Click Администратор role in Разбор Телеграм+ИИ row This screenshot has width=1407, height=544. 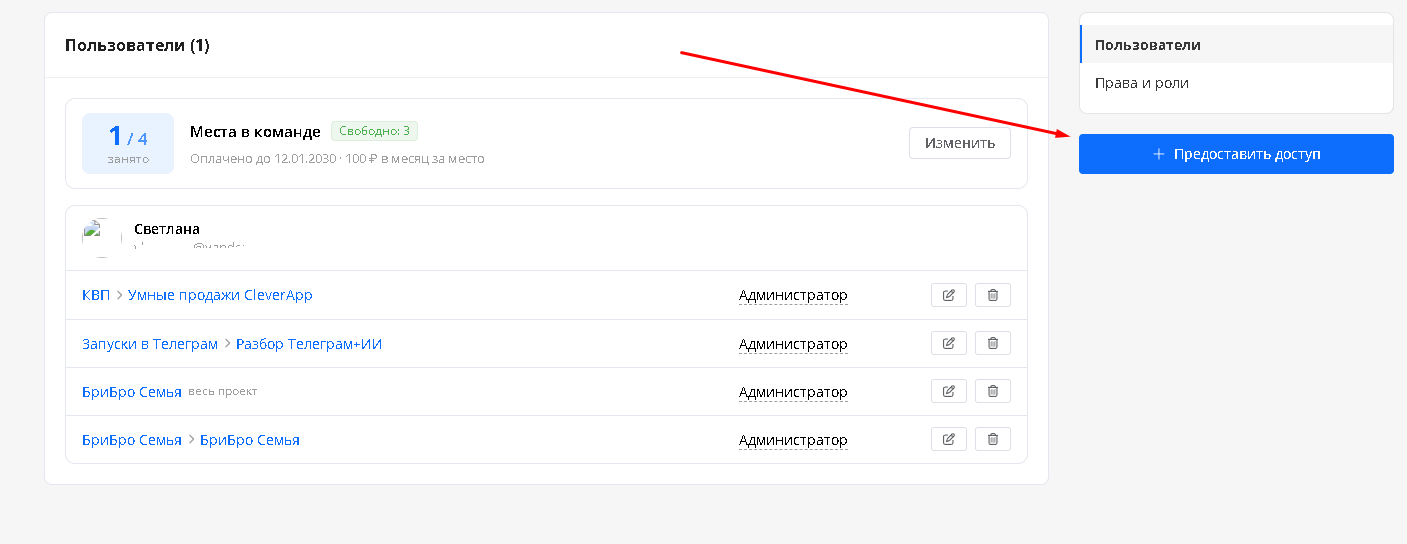pos(793,344)
